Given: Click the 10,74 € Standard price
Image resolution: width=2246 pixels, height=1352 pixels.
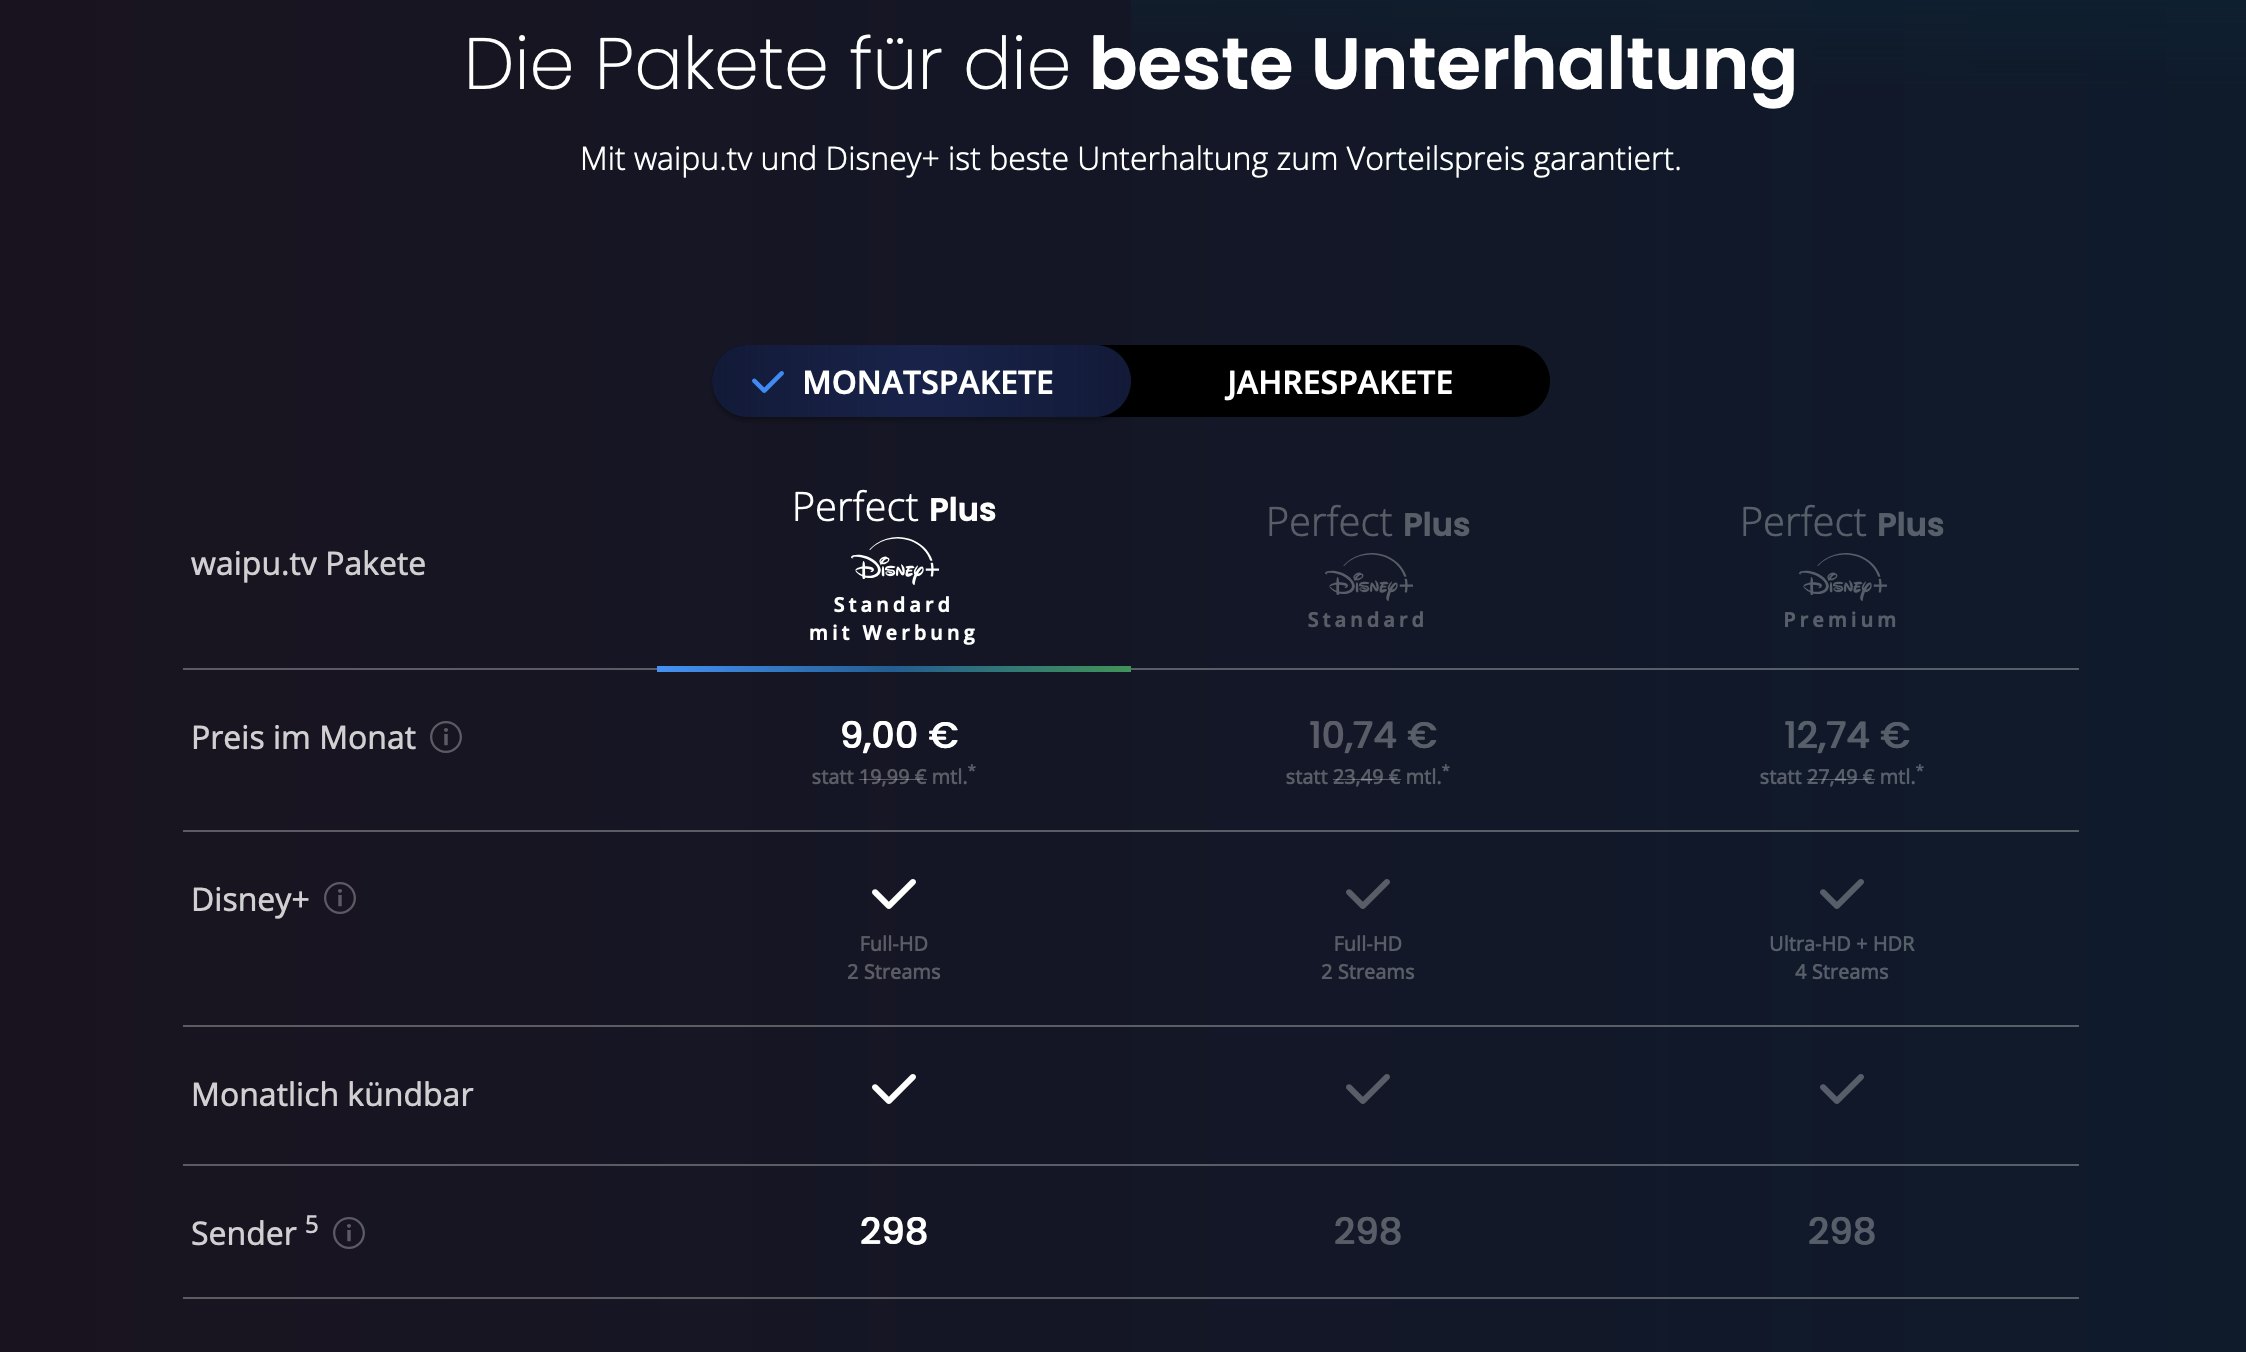Looking at the screenshot, I should (x=1372, y=735).
